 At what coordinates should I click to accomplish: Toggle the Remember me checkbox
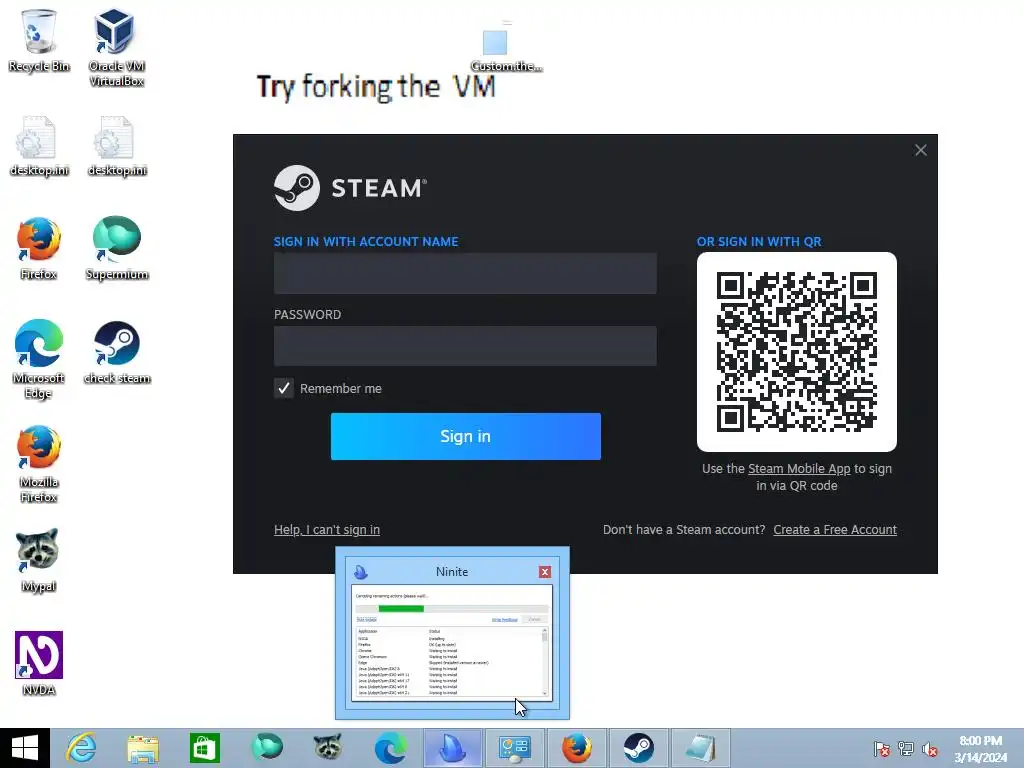[283, 389]
